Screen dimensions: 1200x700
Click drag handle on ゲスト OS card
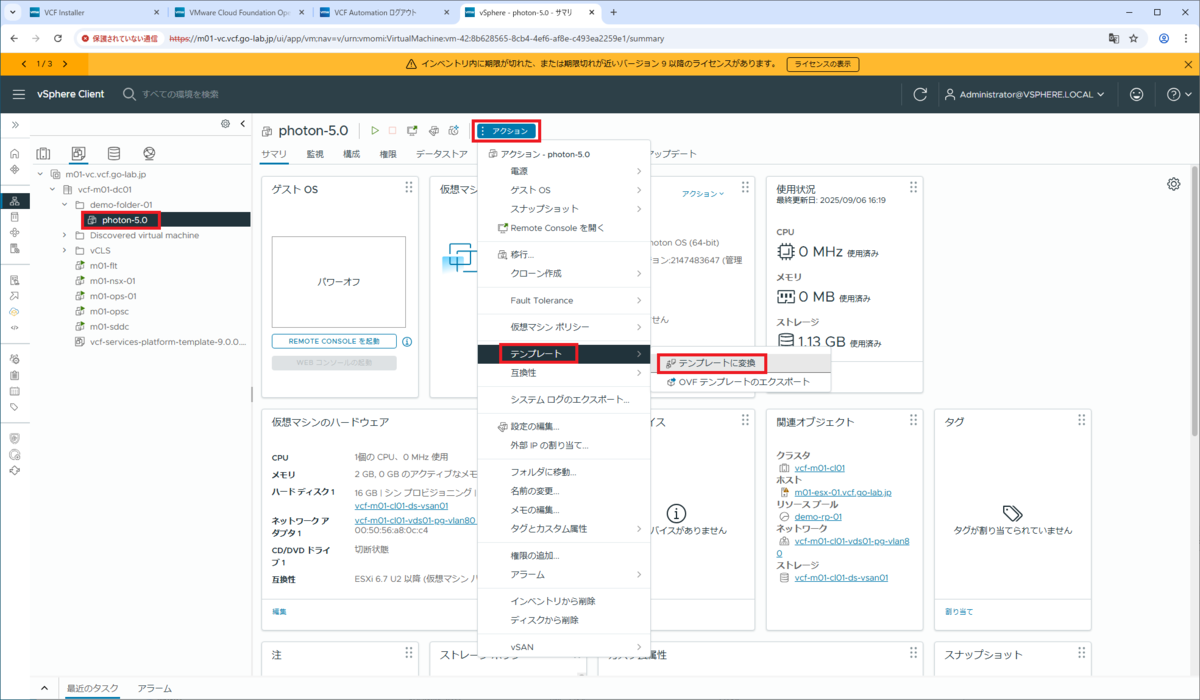point(408,188)
